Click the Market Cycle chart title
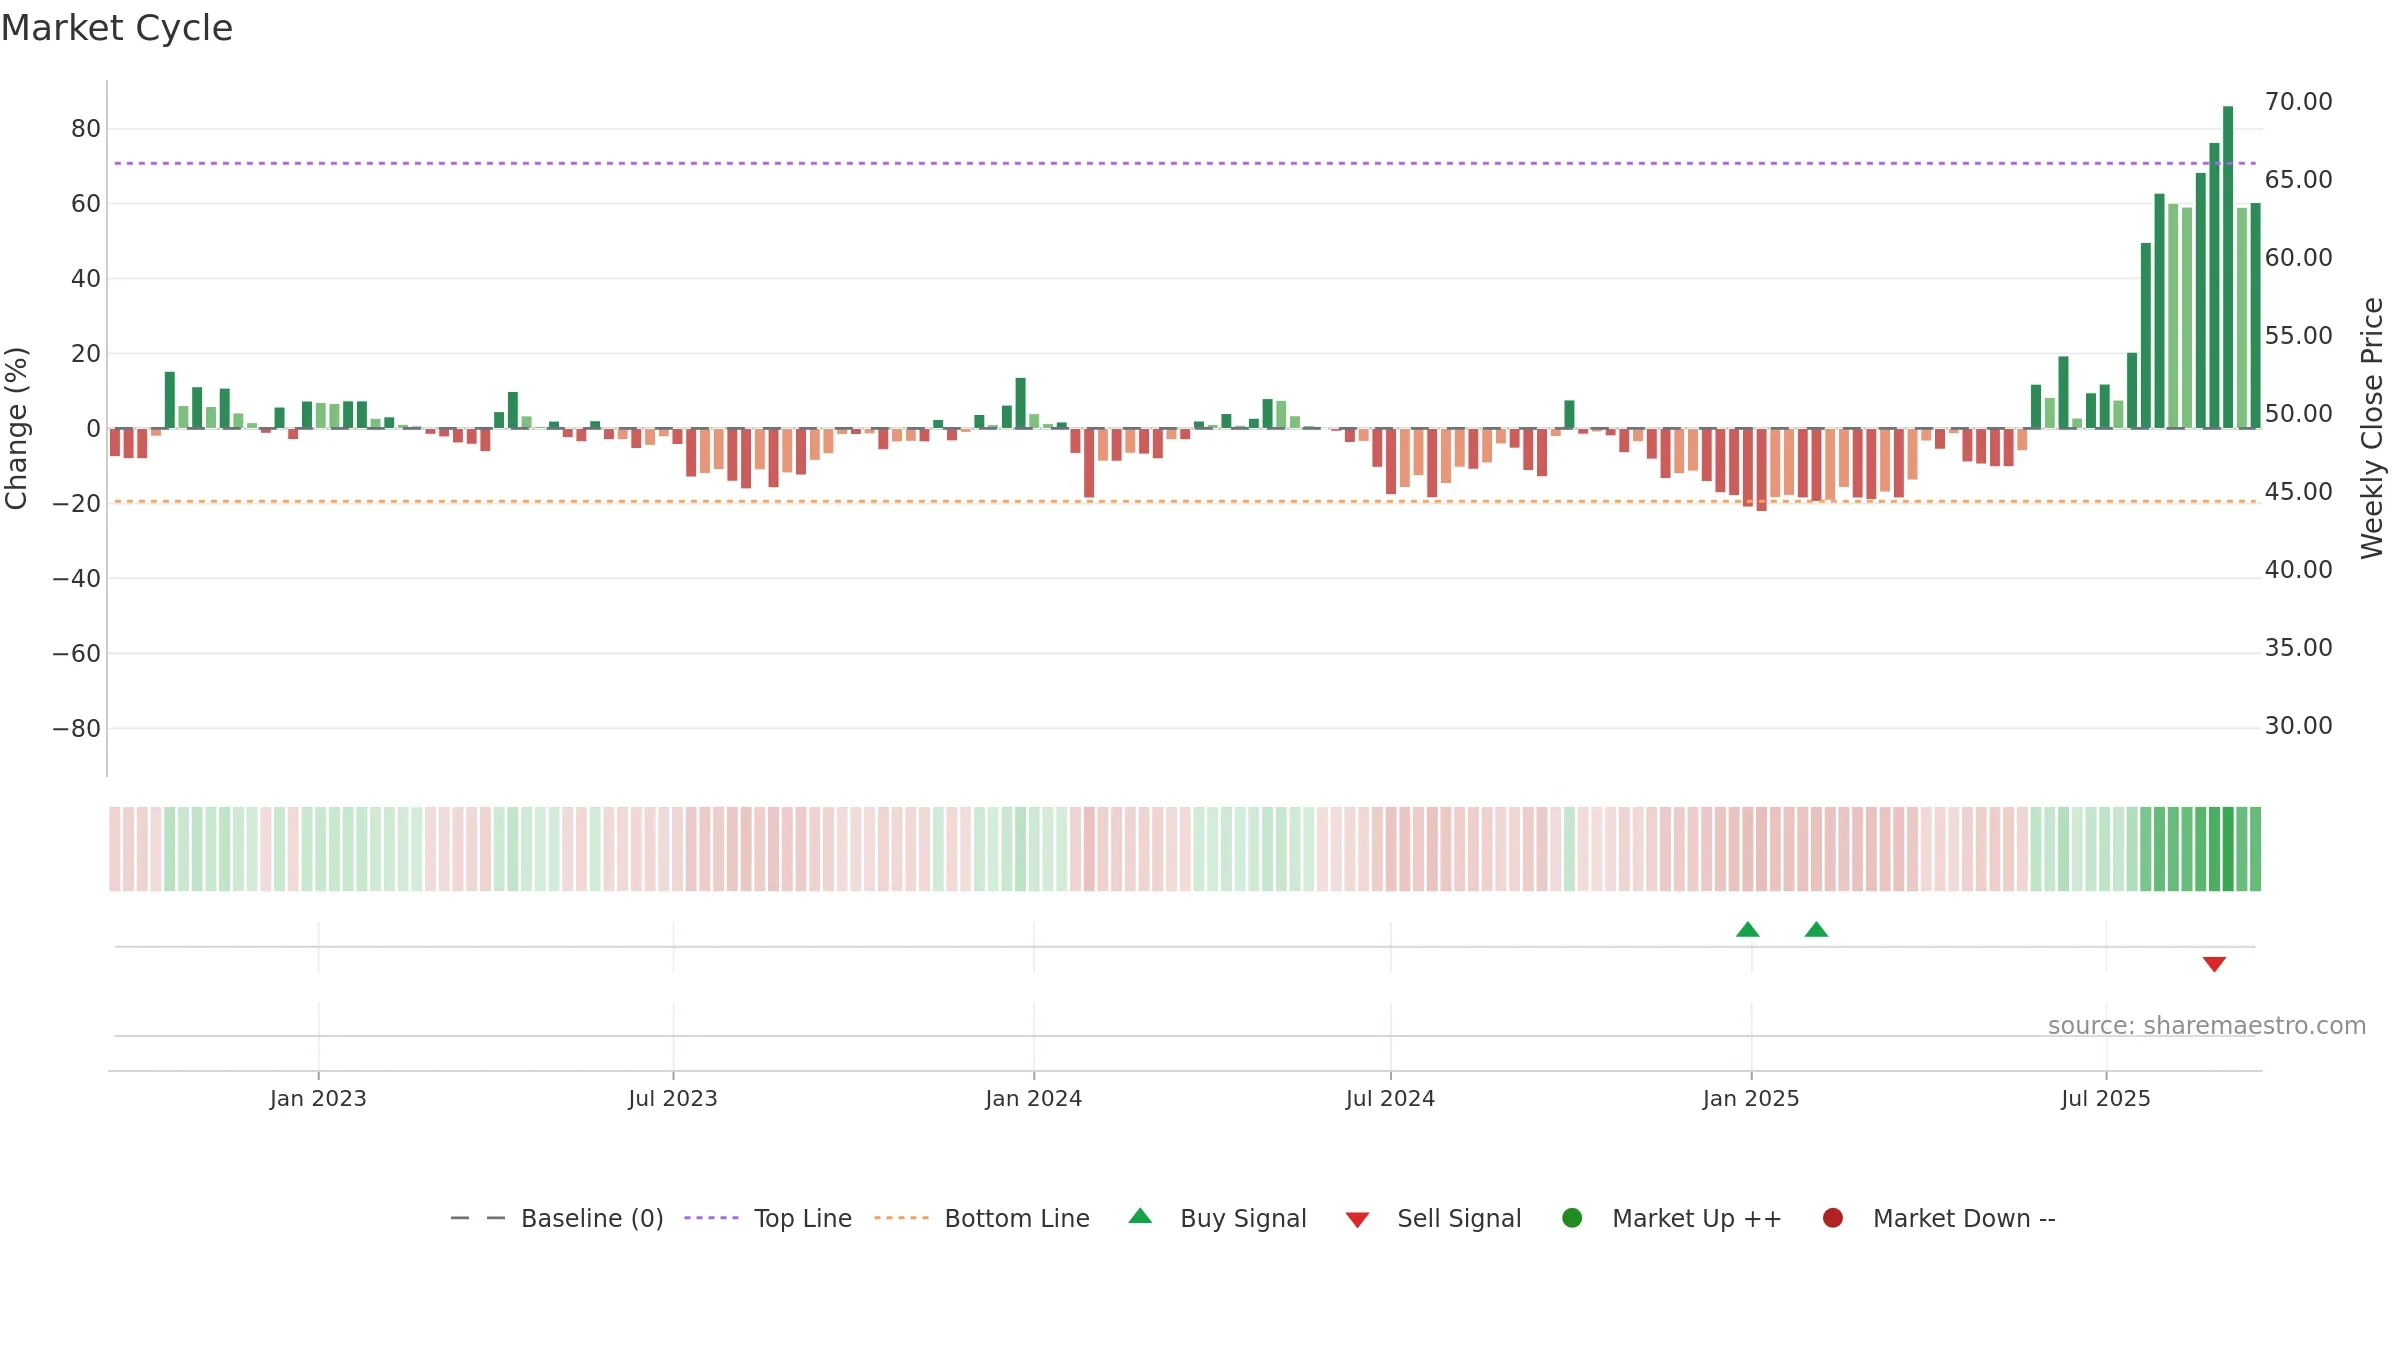The image size is (2400, 1350). [117, 28]
